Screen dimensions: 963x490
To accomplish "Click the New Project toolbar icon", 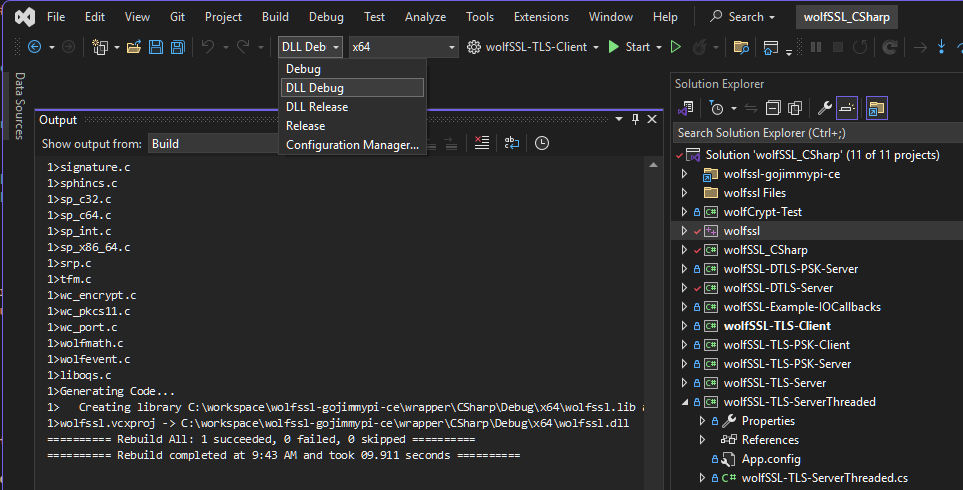I will tap(99, 47).
